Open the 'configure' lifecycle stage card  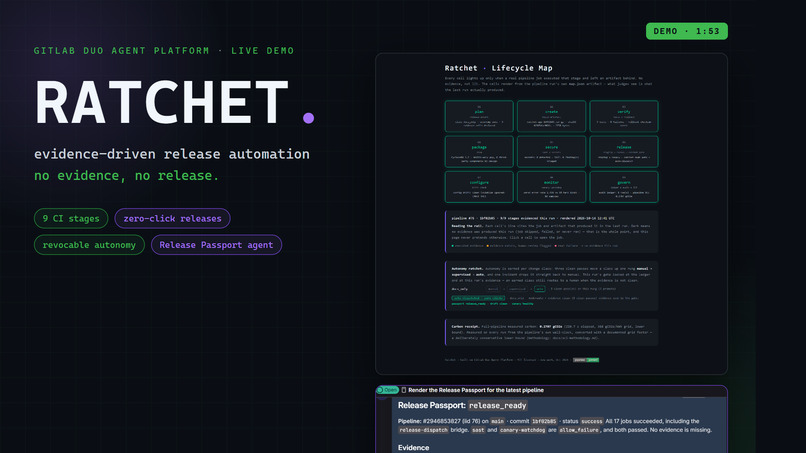click(479, 187)
